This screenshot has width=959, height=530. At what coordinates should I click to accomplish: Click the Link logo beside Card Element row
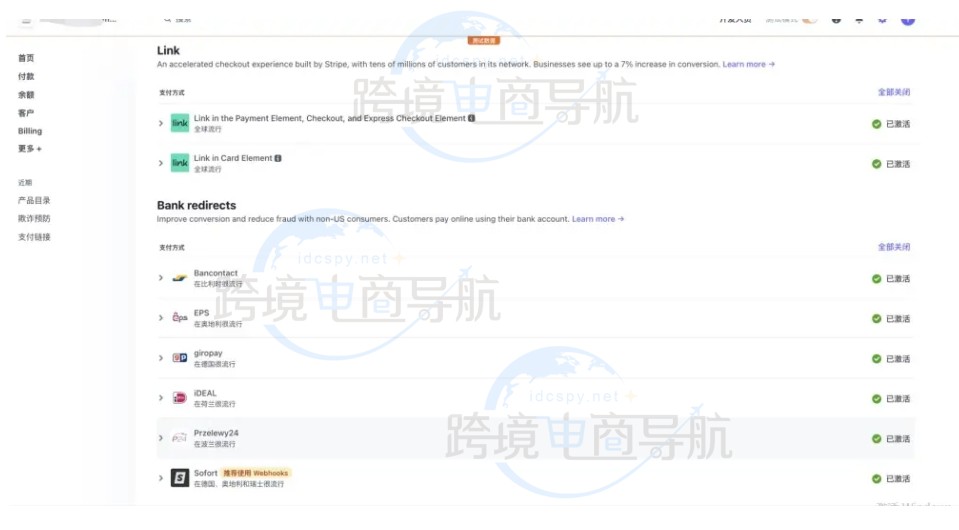[180, 163]
